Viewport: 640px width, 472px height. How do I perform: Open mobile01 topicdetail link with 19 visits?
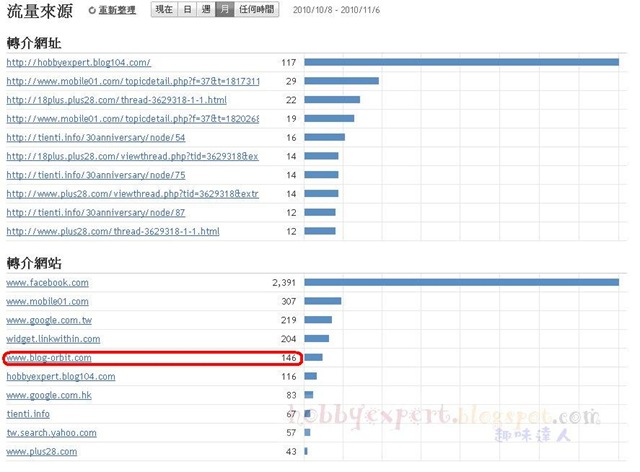tap(133, 119)
